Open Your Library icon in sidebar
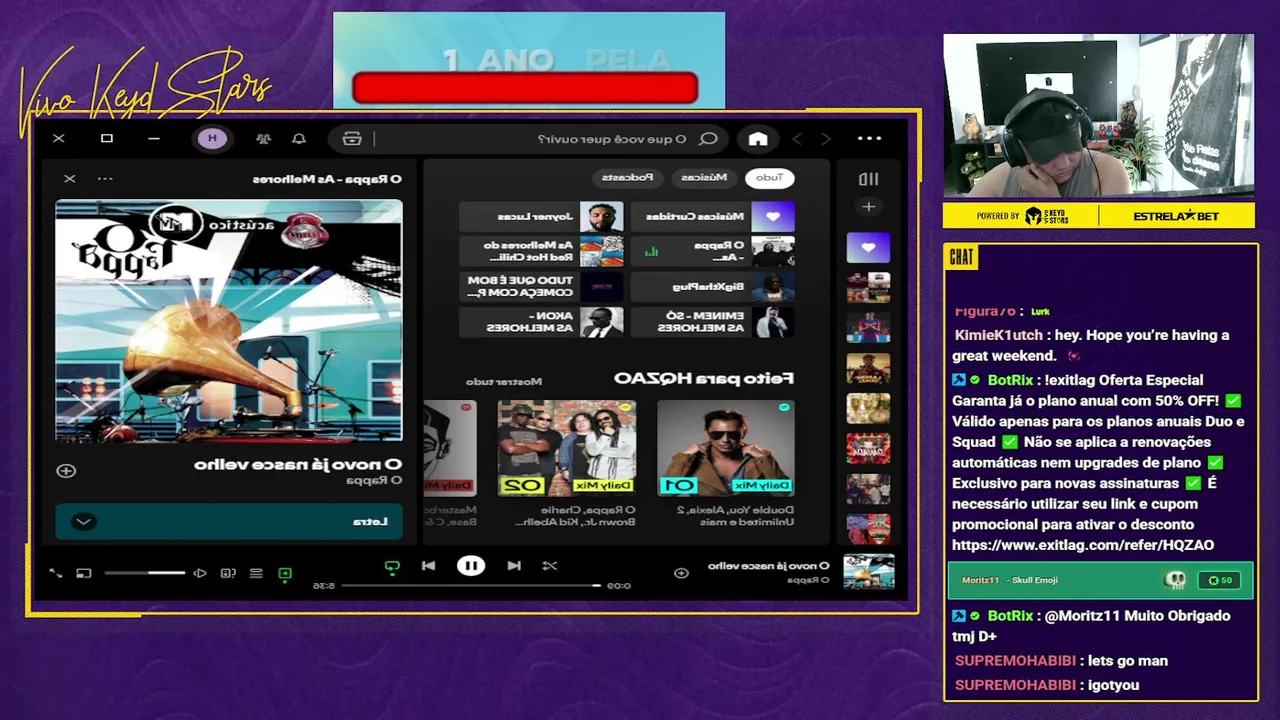 [x=868, y=179]
